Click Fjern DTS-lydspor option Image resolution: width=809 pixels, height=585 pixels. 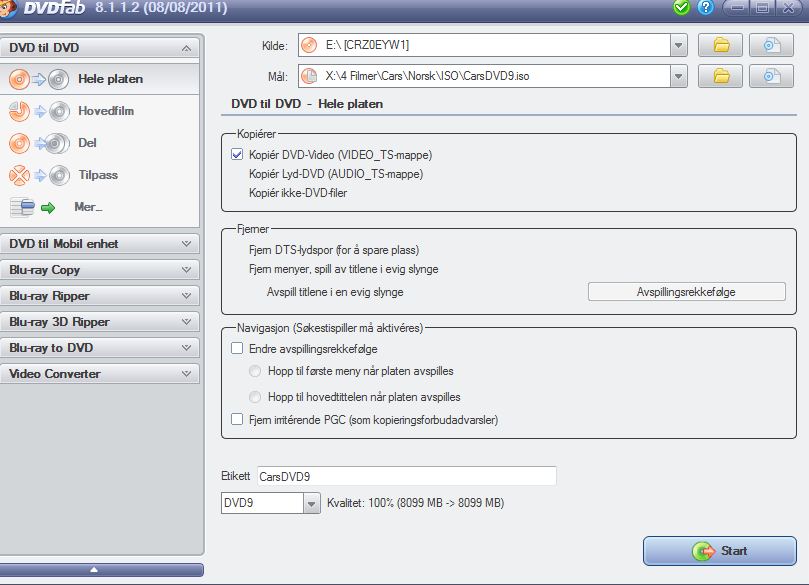(334, 250)
